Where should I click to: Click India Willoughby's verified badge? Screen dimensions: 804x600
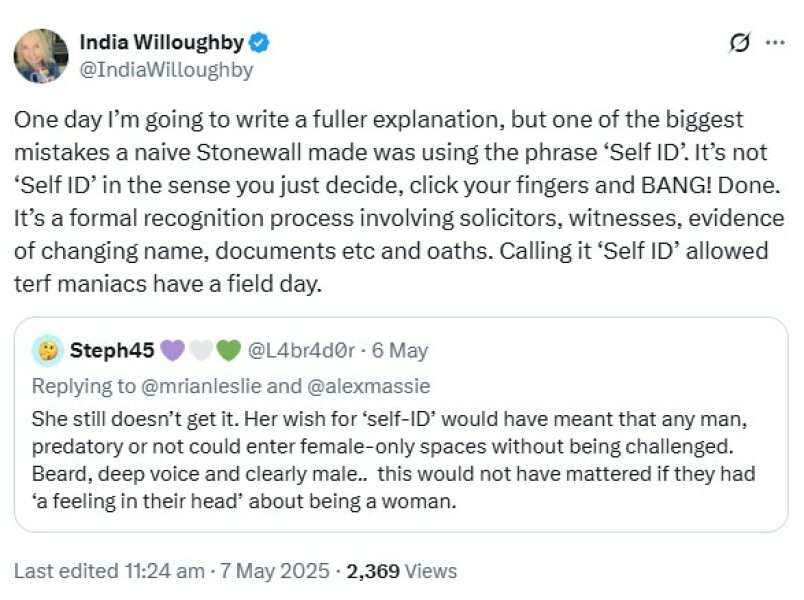coord(260,43)
